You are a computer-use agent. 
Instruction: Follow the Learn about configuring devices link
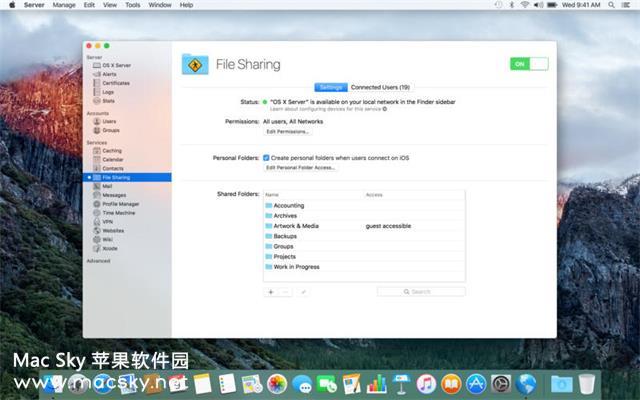pos(329,109)
